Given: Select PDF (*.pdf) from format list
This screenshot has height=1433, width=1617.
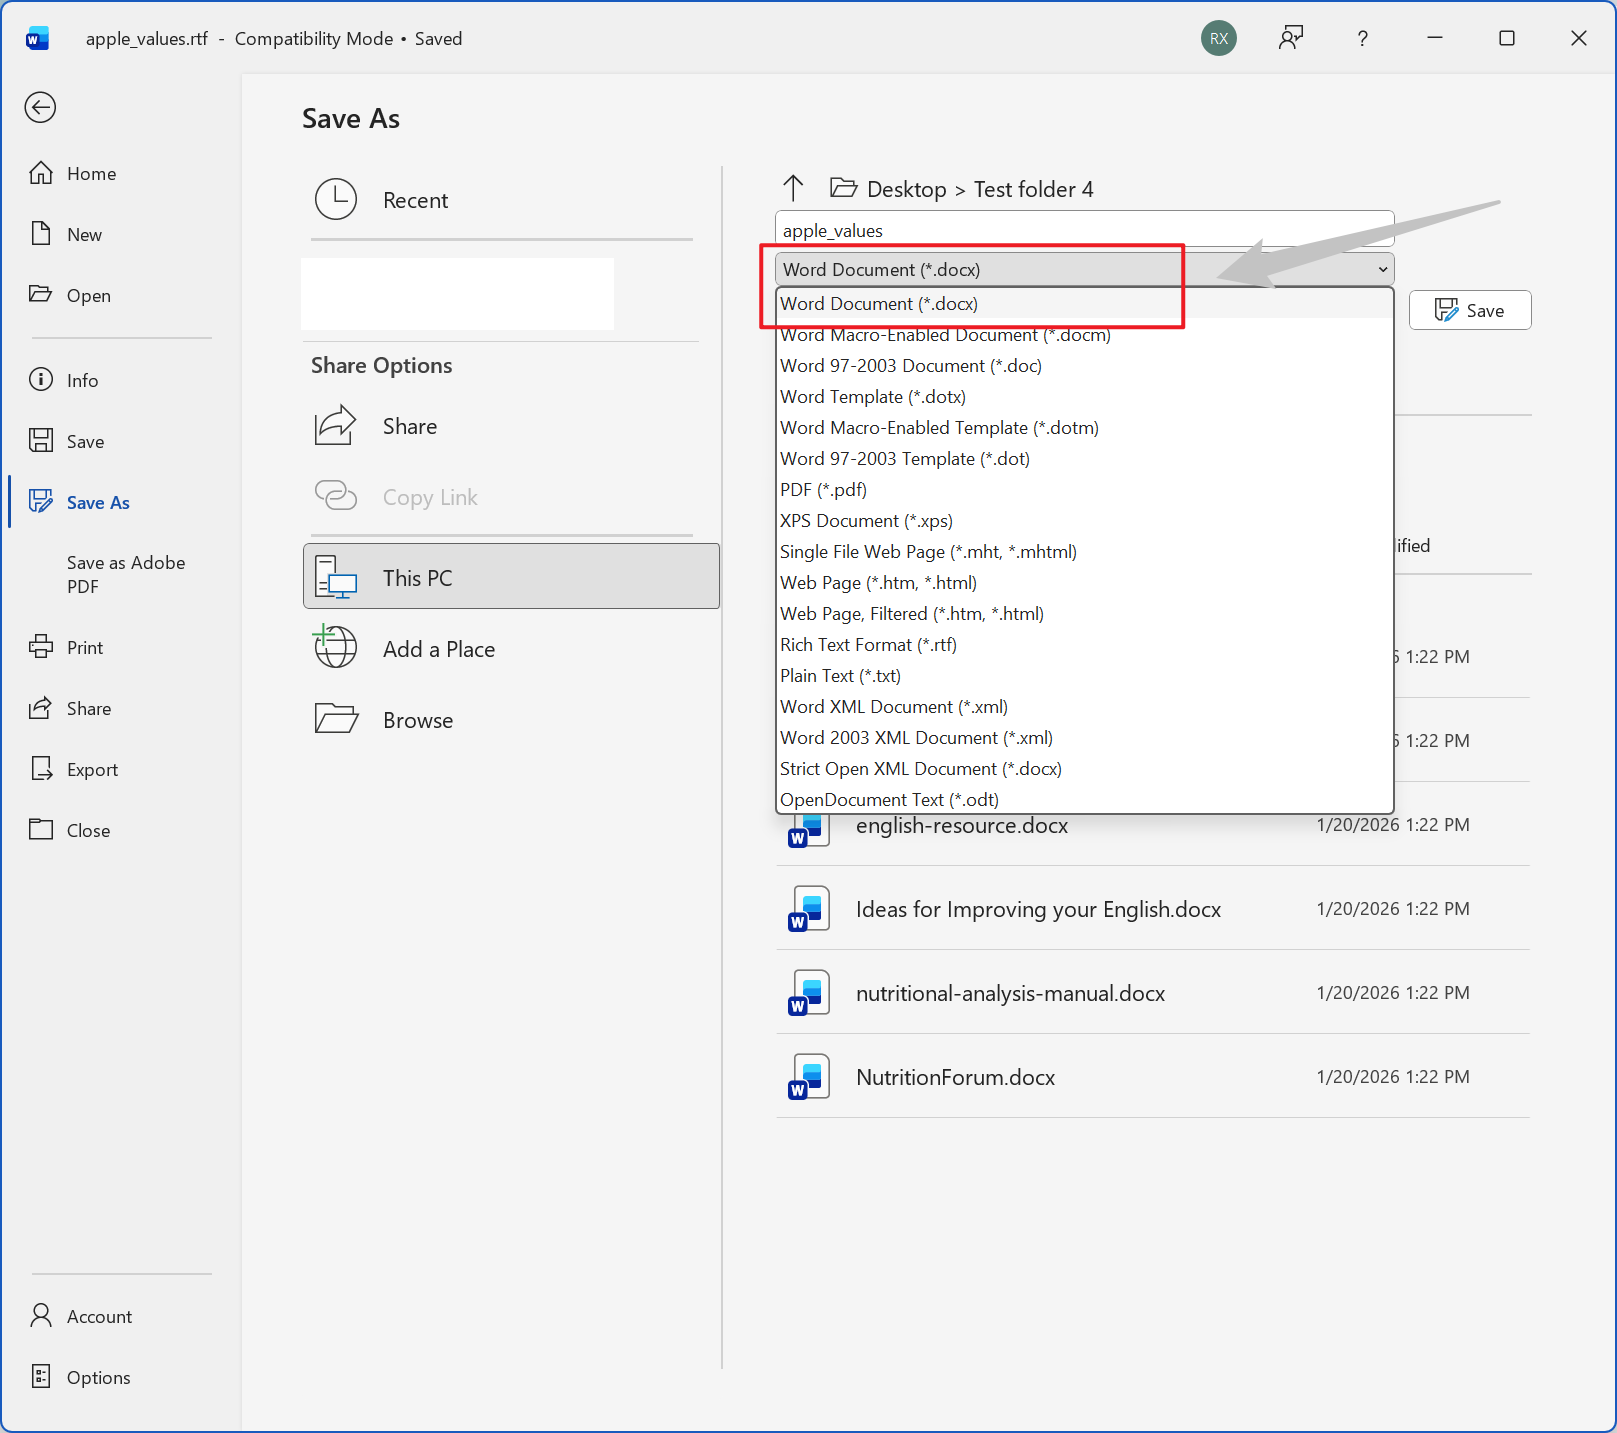Looking at the screenshot, I should [824, 490].
